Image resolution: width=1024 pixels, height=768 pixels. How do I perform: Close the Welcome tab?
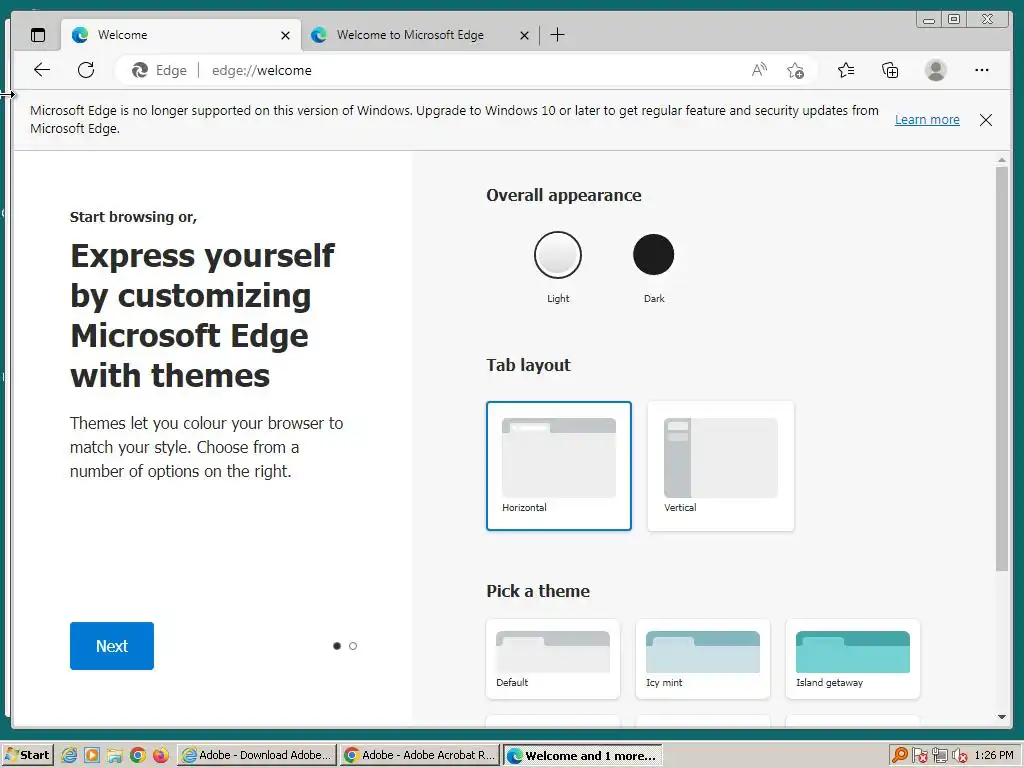(x=285, y=35)
